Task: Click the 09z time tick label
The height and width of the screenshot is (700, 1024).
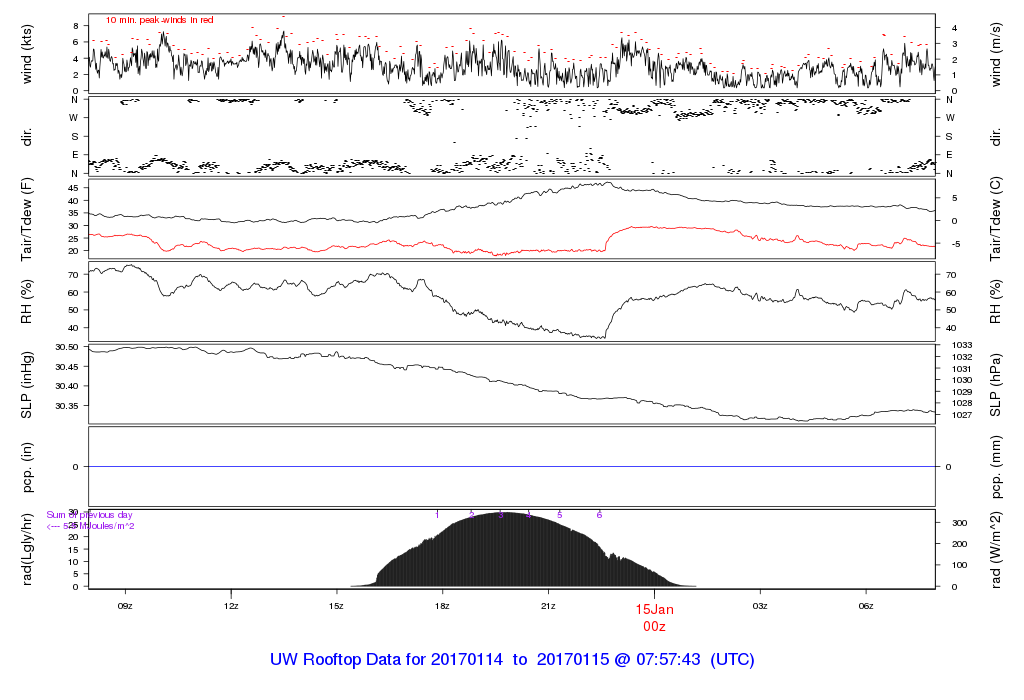Action: (125, 606)
